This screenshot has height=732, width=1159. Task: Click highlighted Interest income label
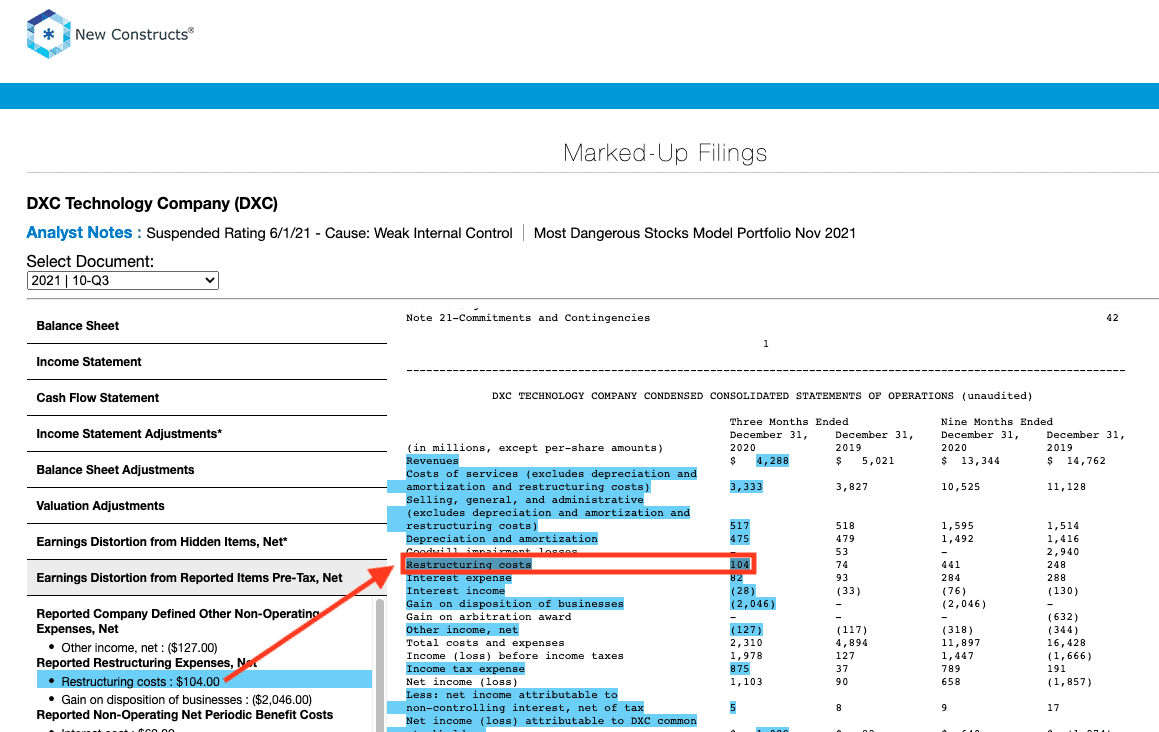click(455, 591)
